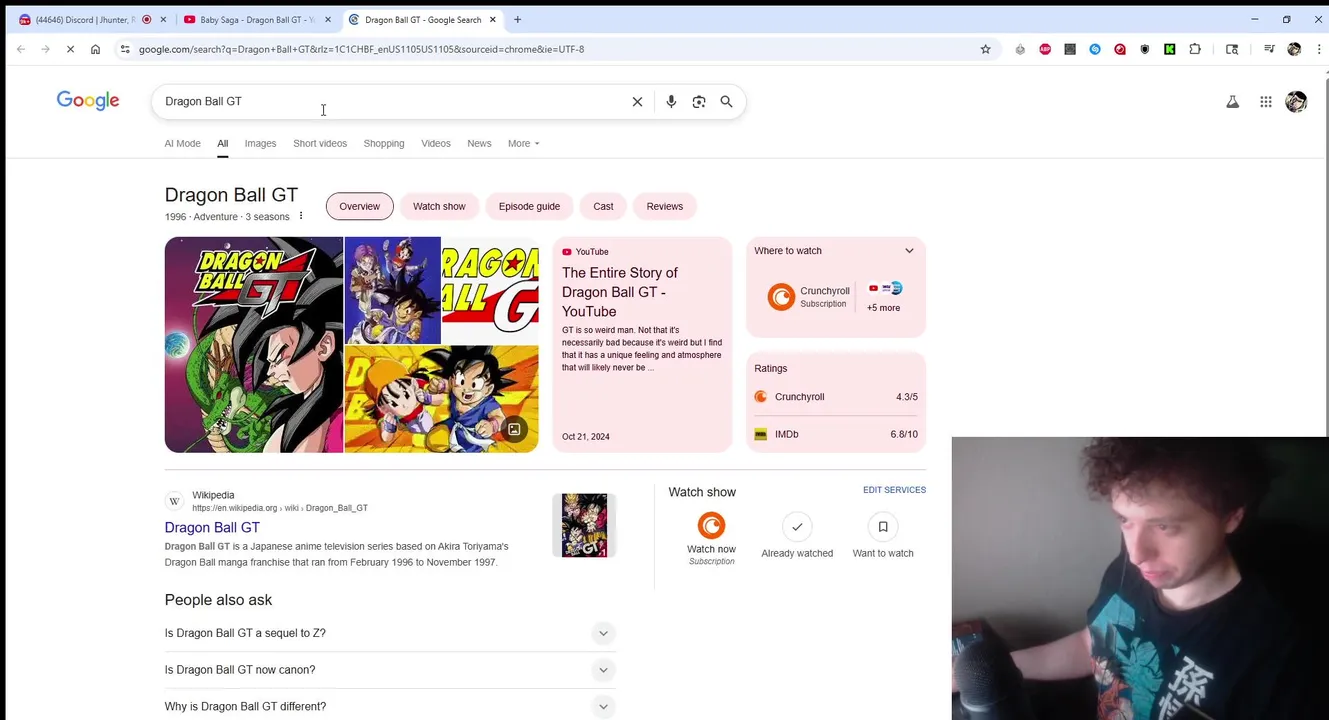Open the shield extension icon
Screen dimensions: 1329x720
pyautogui.click(x=1145, y=49)
